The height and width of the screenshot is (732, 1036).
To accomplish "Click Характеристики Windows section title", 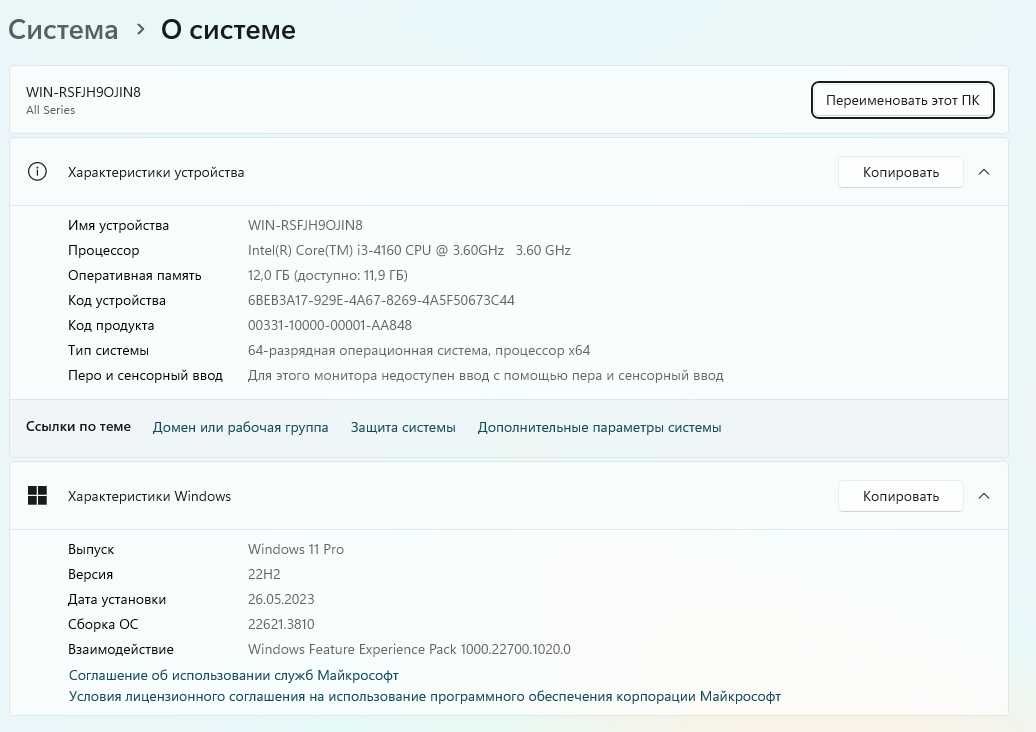I will coord(149,496).
